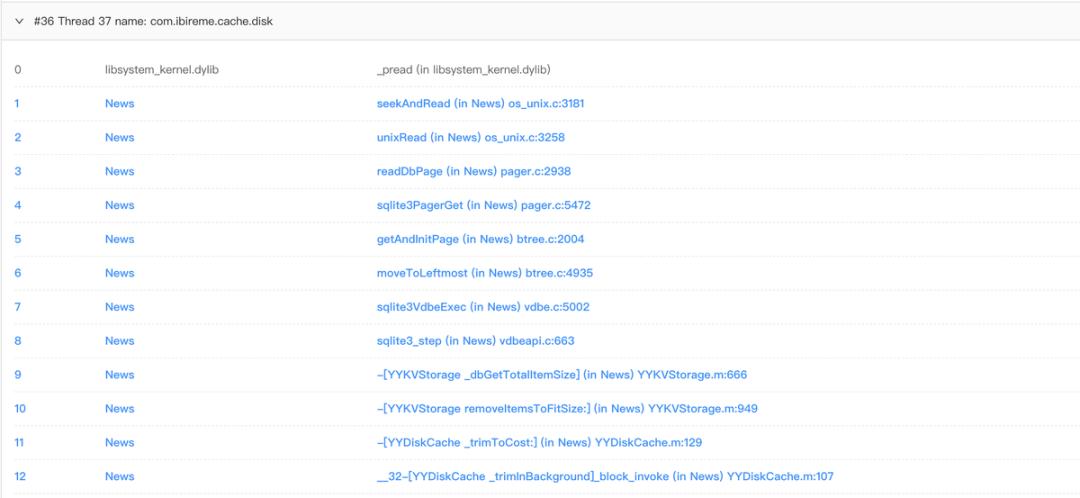Click frame number 5 of getAndInitPage row
The width and height of the screenshot is (1080, 498).
pyautogui.click(x=18, y=239)
